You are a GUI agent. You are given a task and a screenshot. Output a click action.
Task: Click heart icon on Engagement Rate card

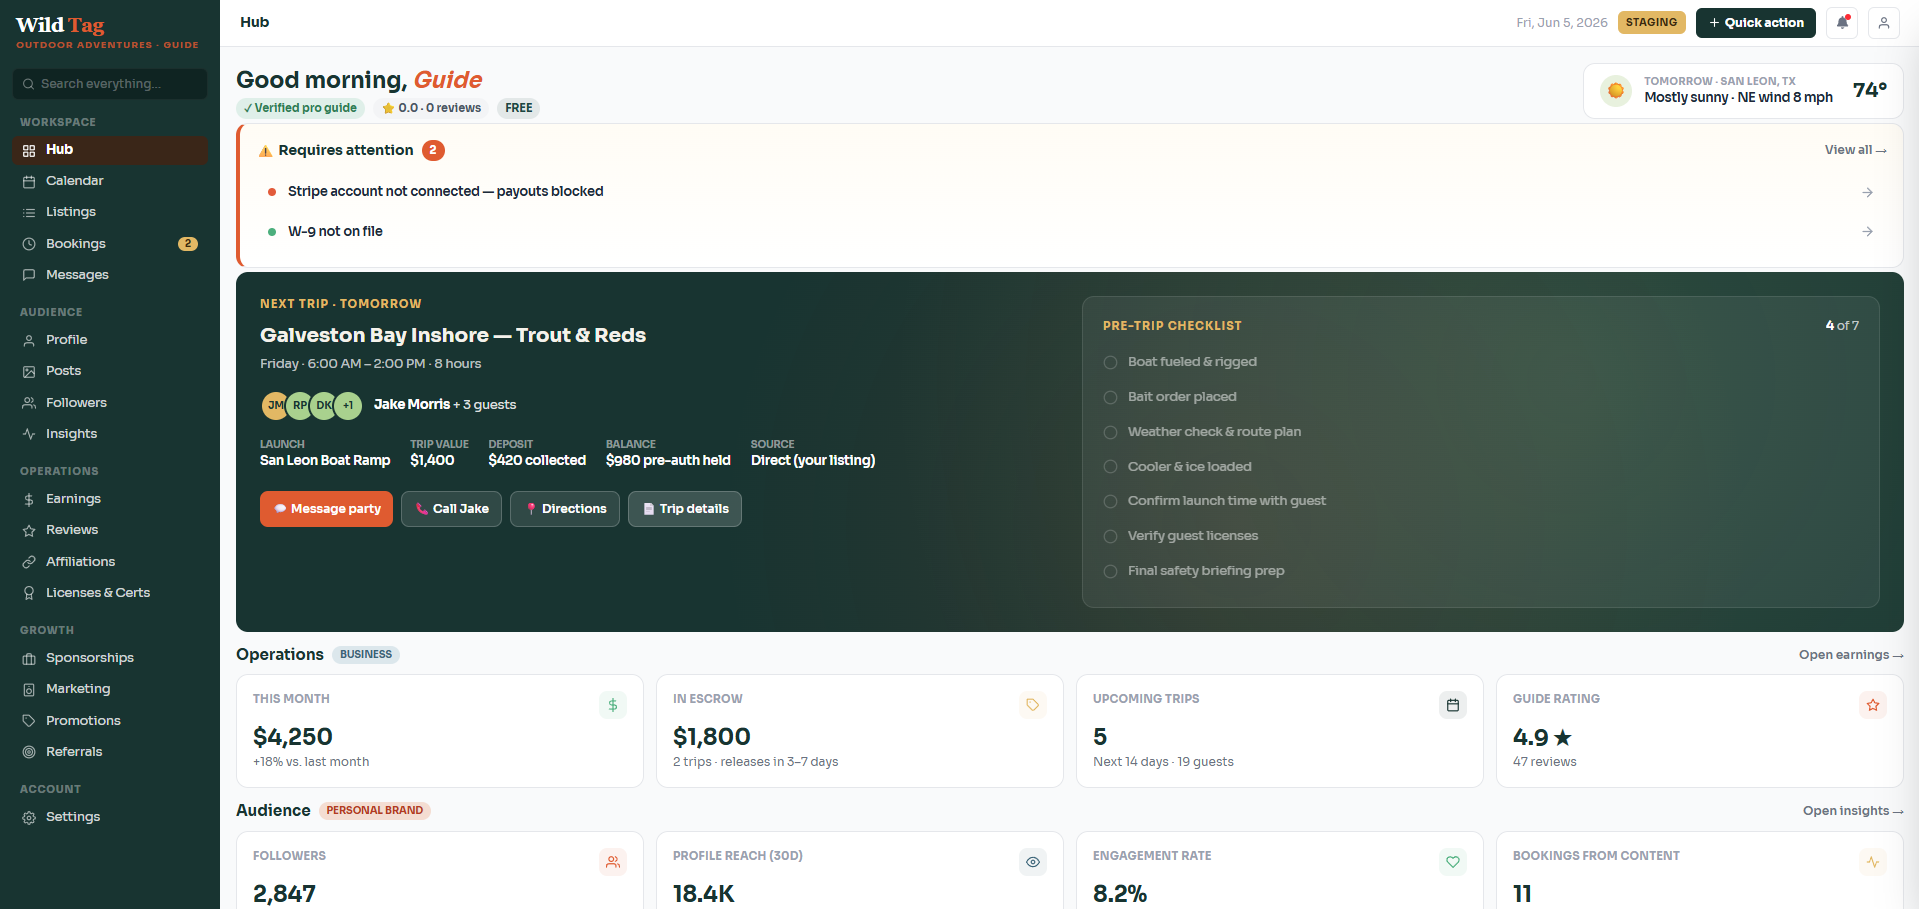point(1453,862)
